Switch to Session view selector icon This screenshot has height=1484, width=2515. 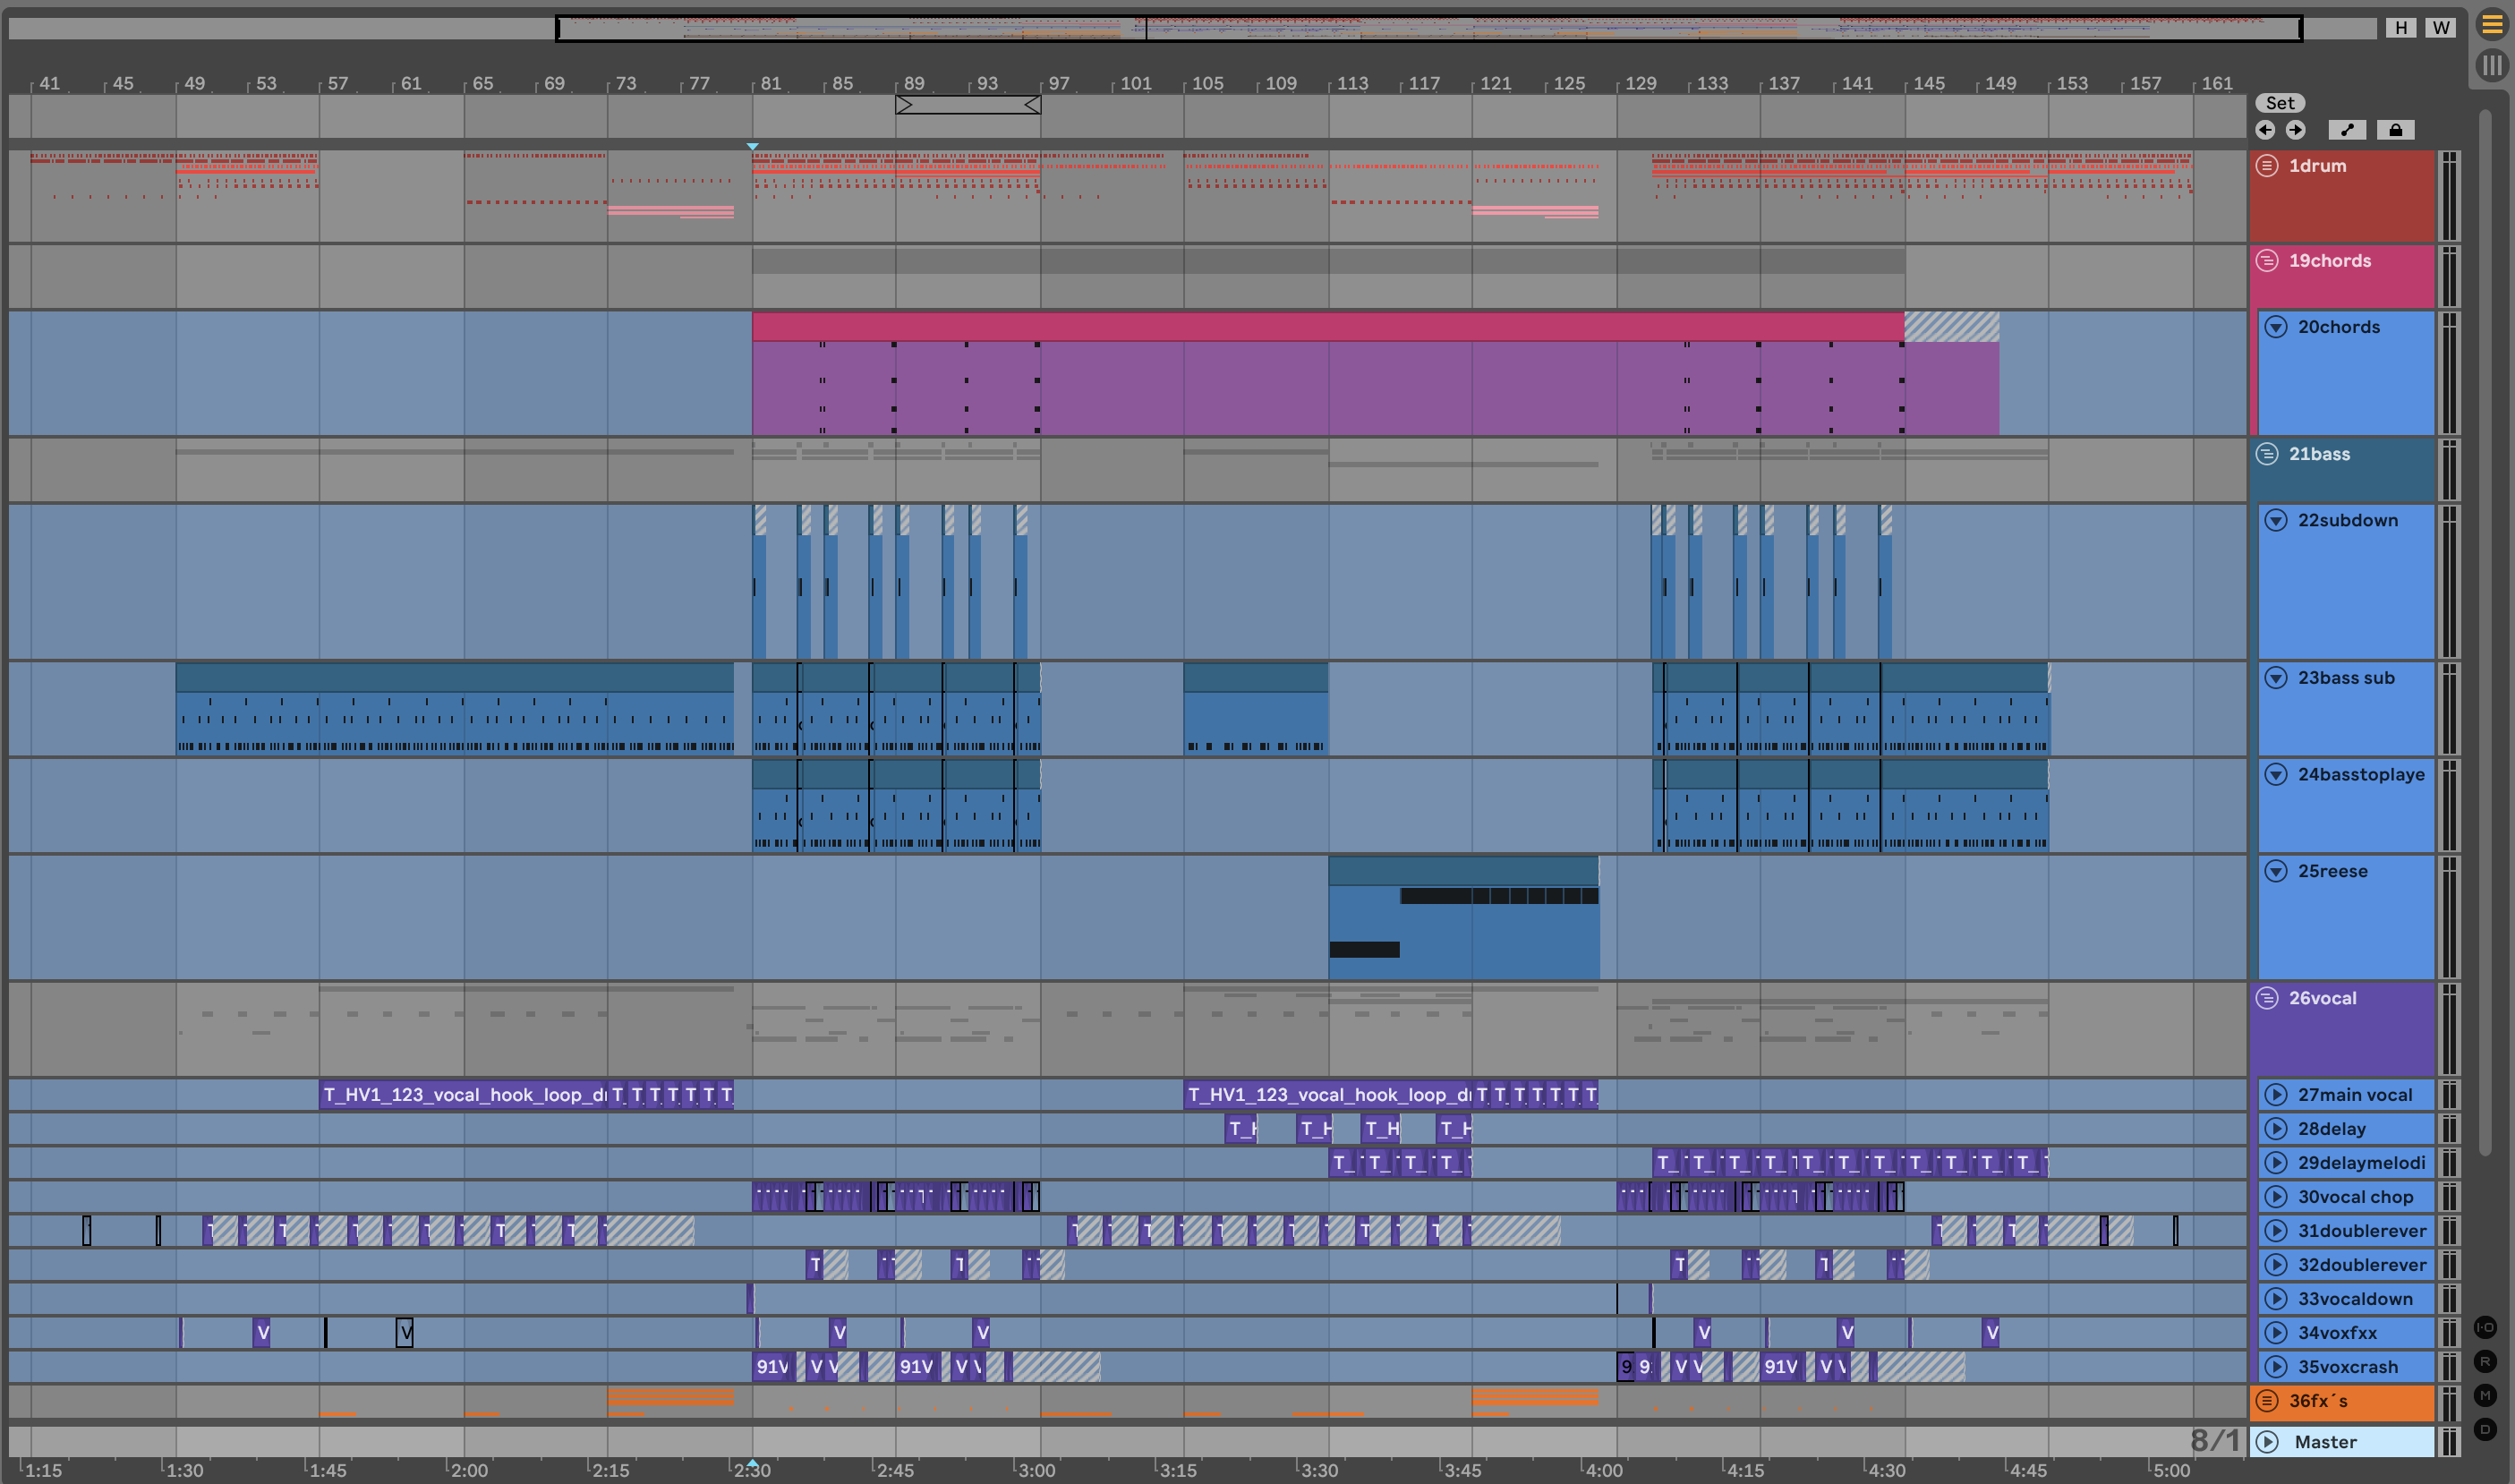click(2491, 66)
